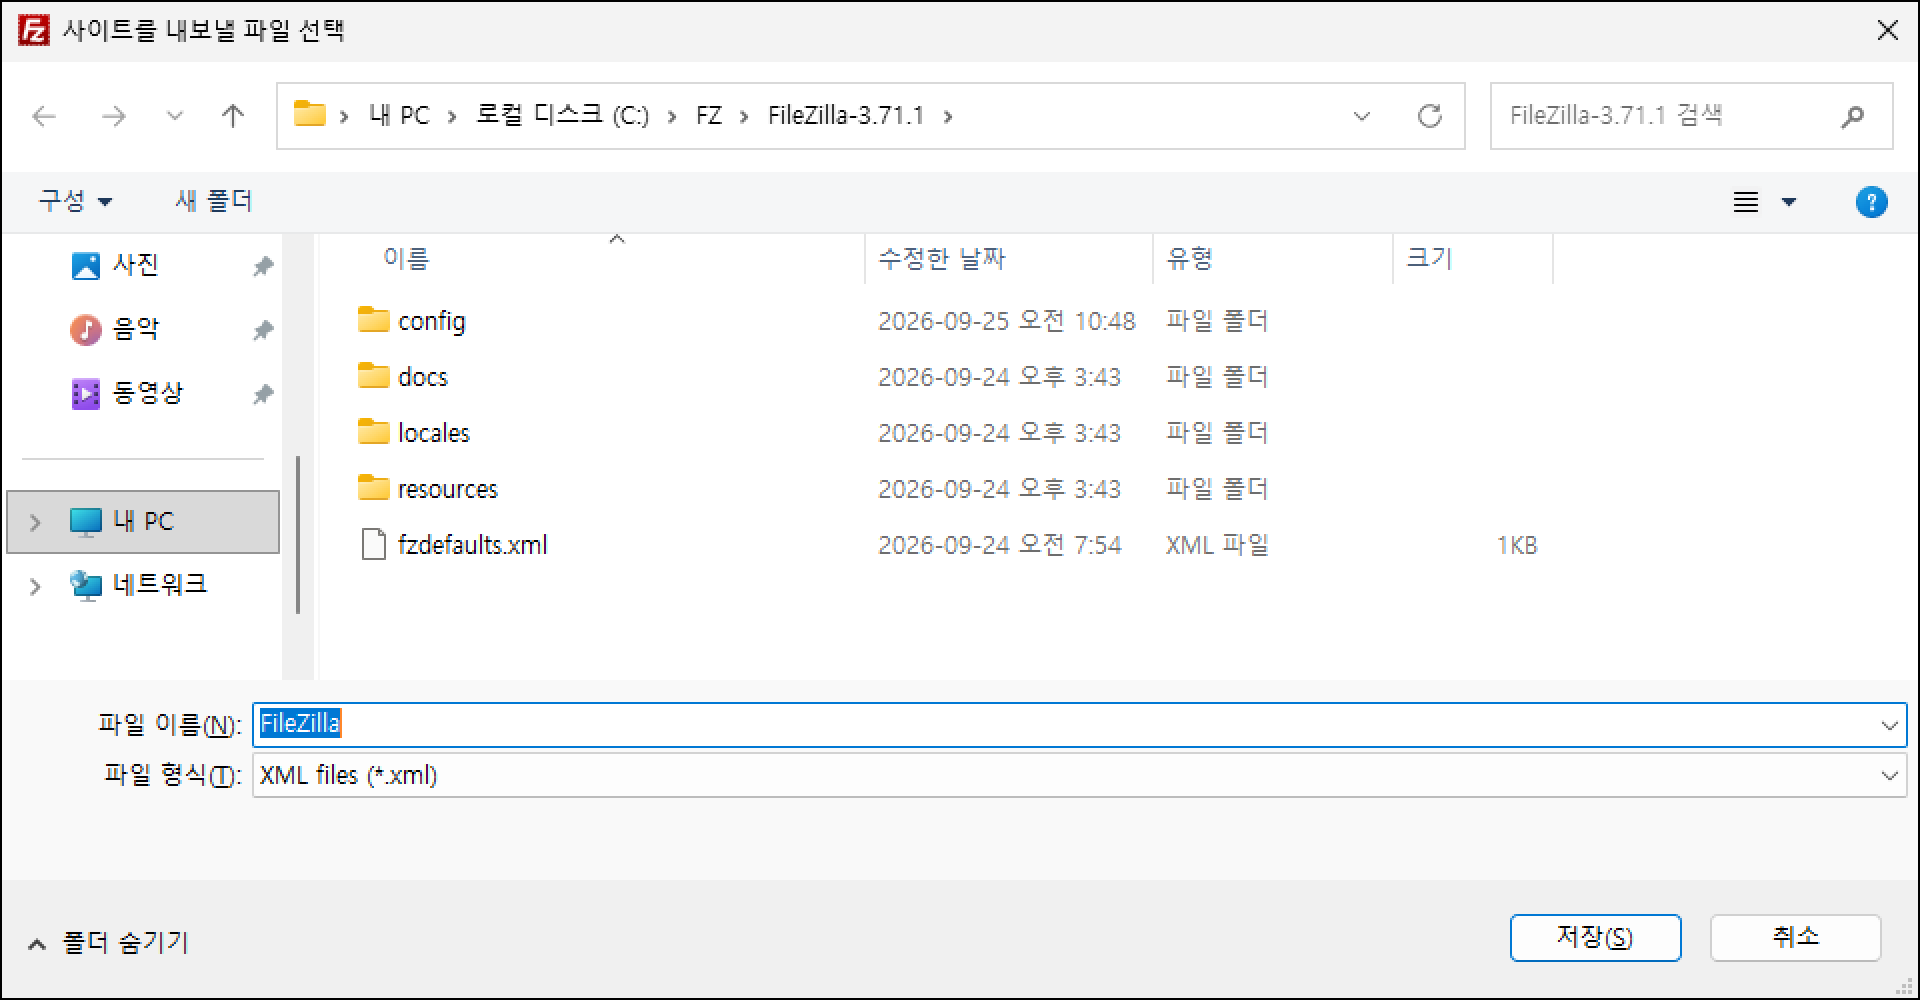Close the export file dialog
This screenshot has height=1000, width=1920.
(1887, 30)
